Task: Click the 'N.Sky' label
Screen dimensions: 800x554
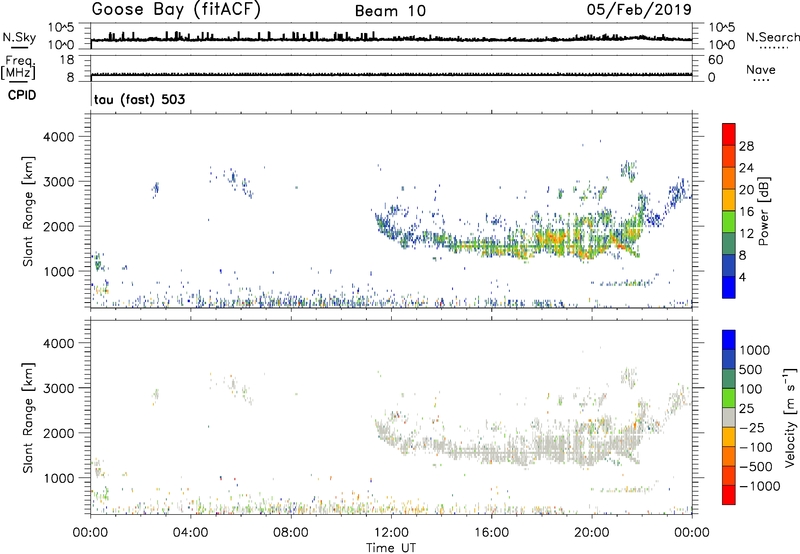Action: click(x=19, y=37)
